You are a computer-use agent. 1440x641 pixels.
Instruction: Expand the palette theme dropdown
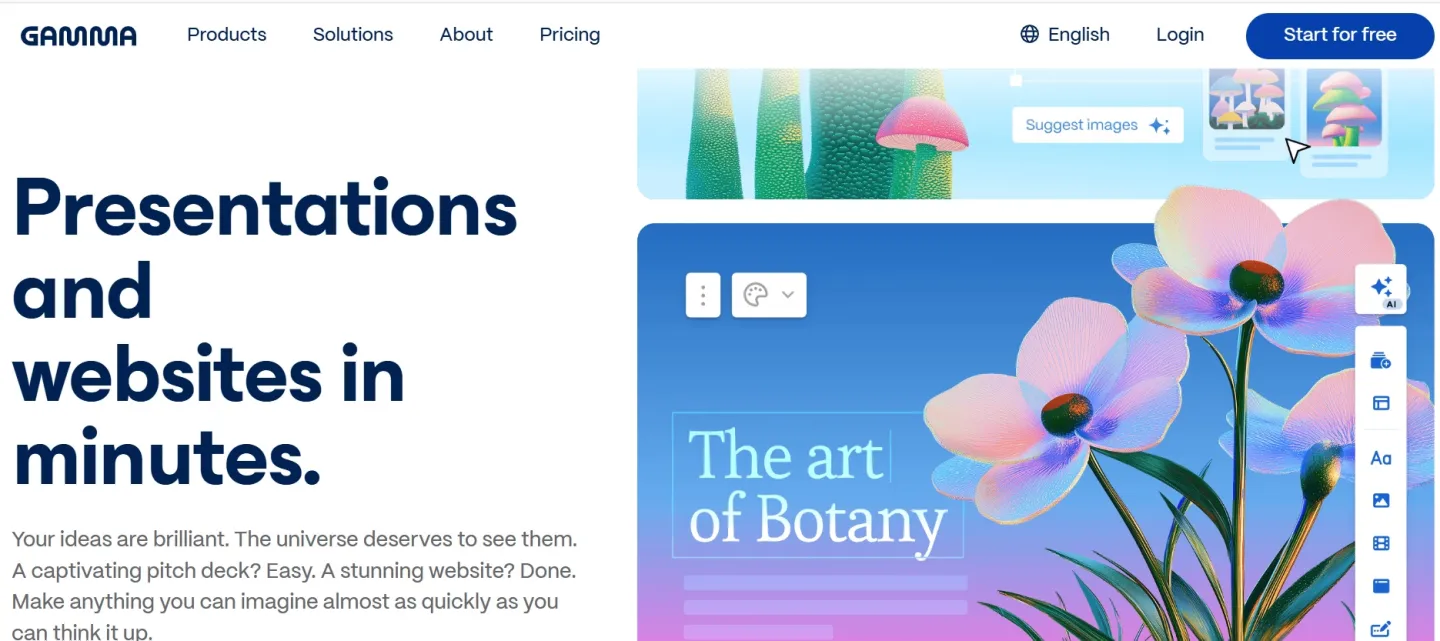pyautogui.click(x=769, y=295)
